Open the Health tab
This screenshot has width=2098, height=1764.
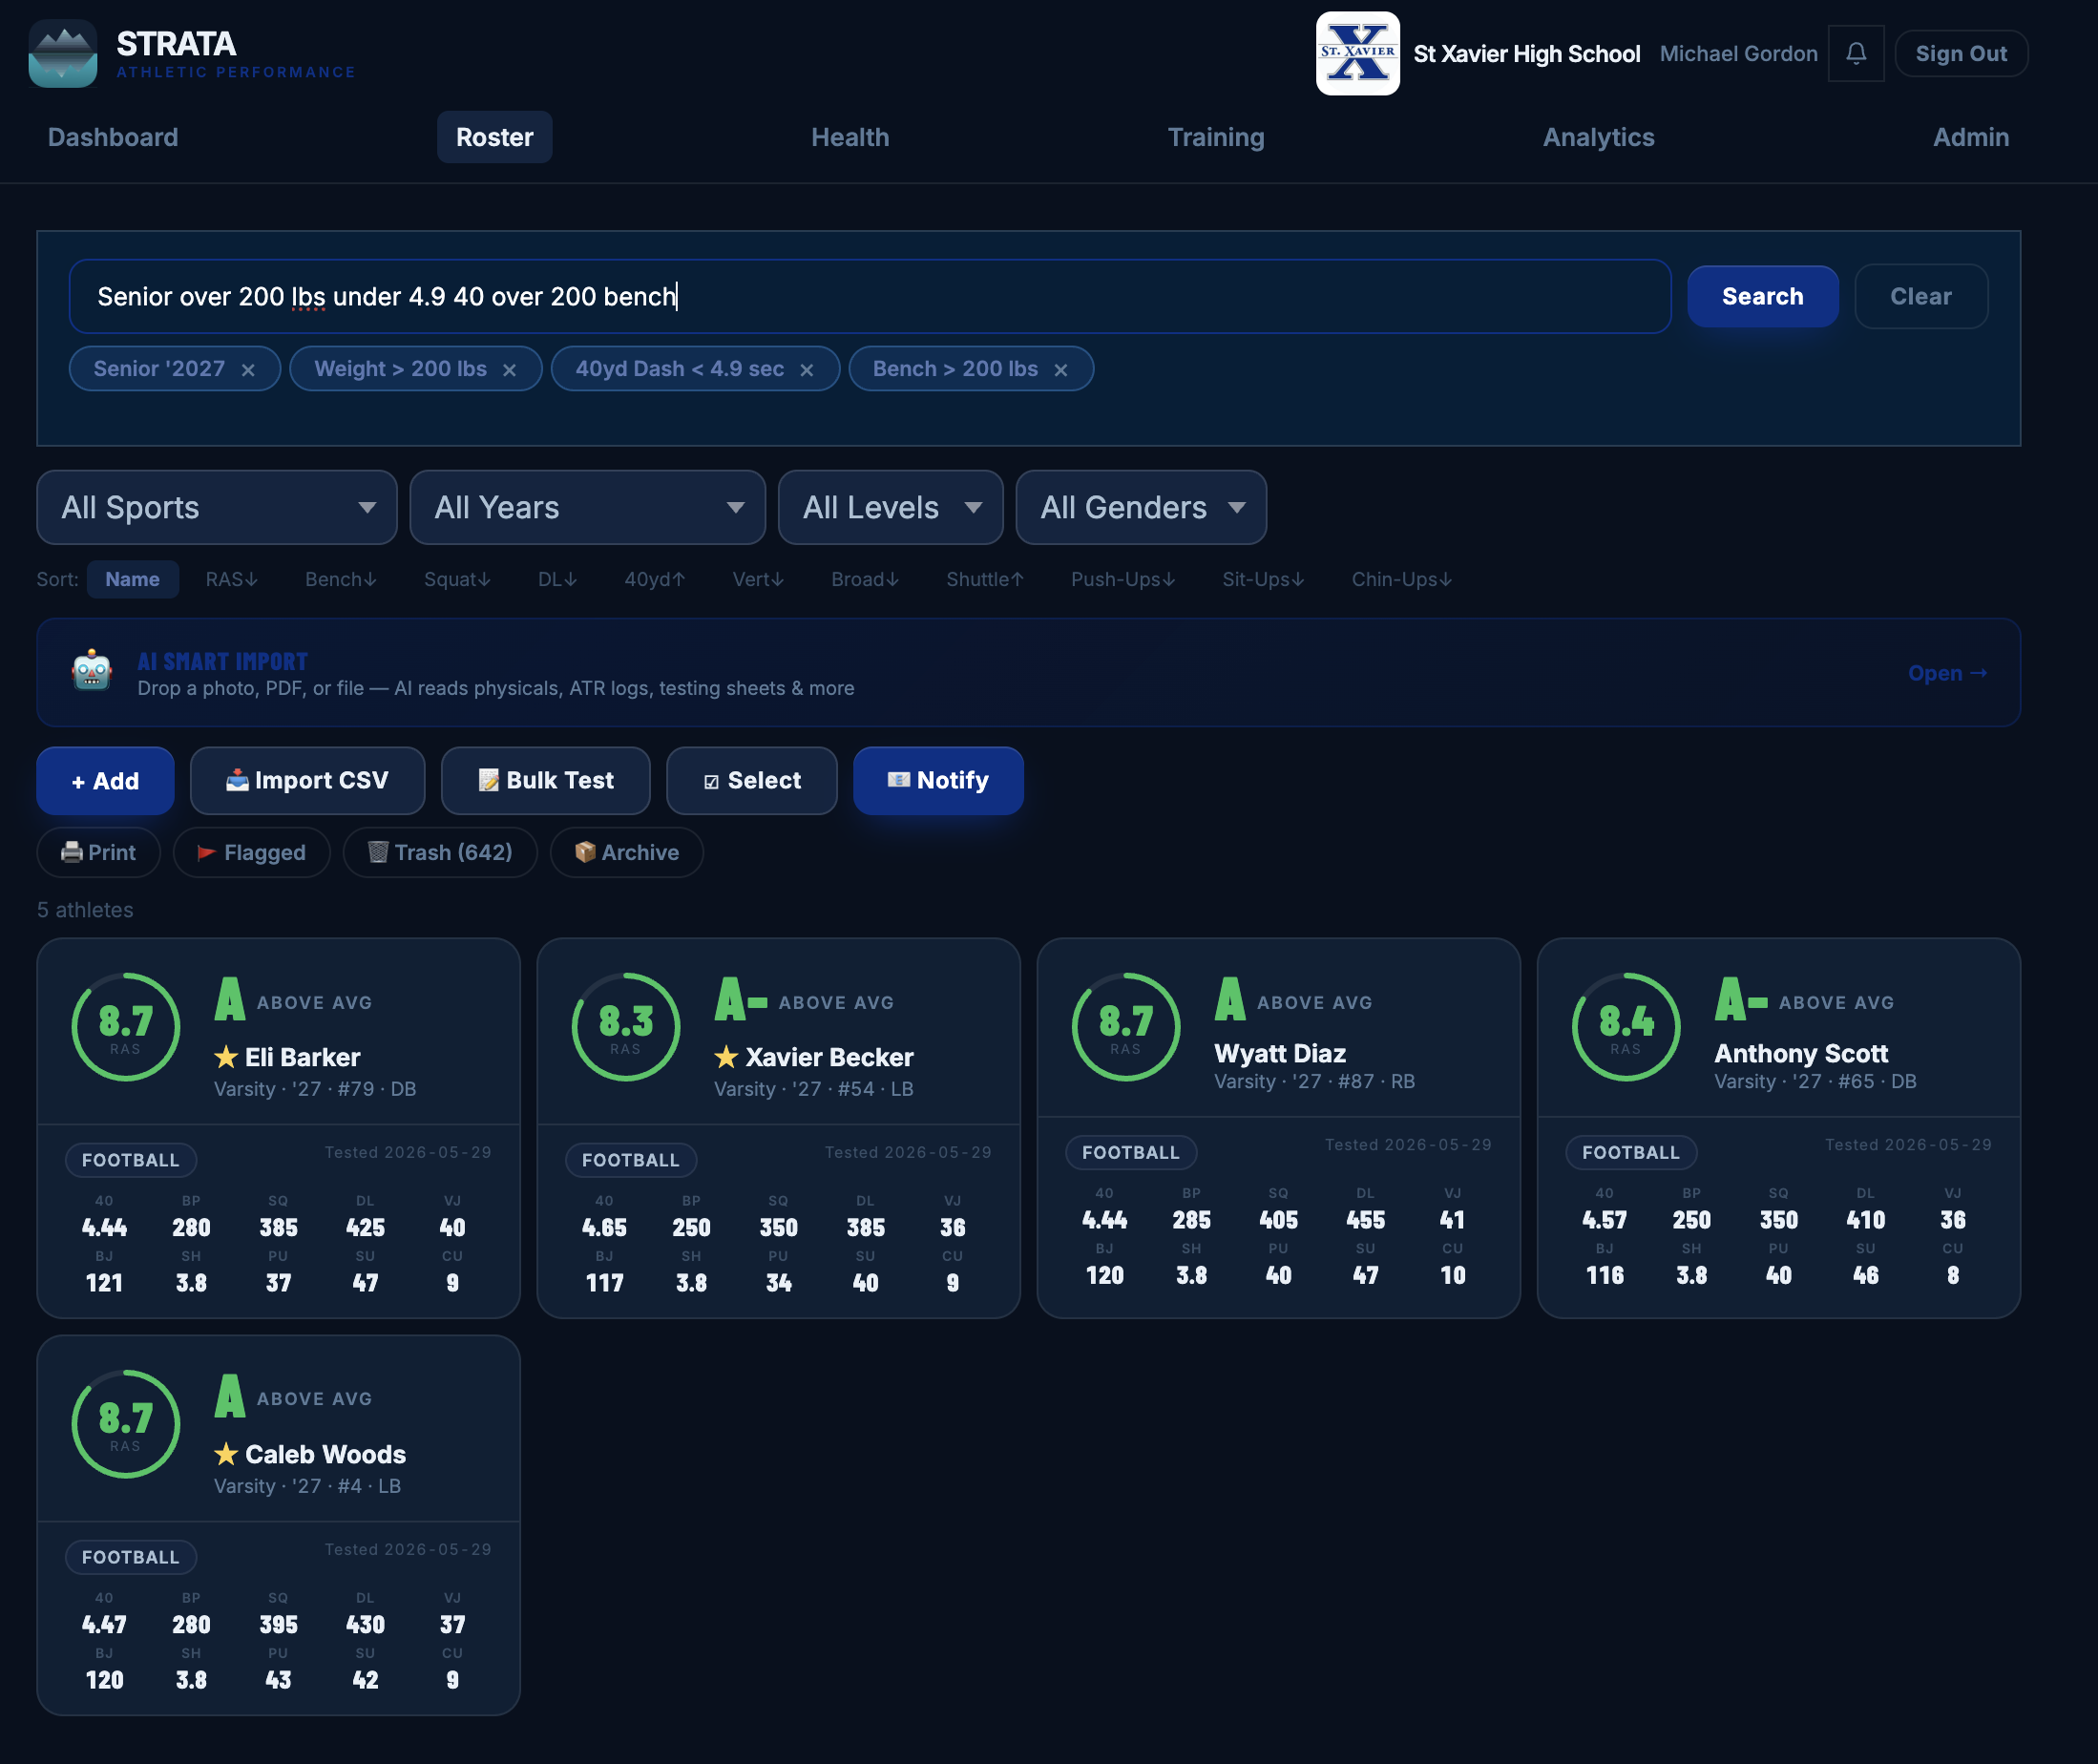(850, 138)
